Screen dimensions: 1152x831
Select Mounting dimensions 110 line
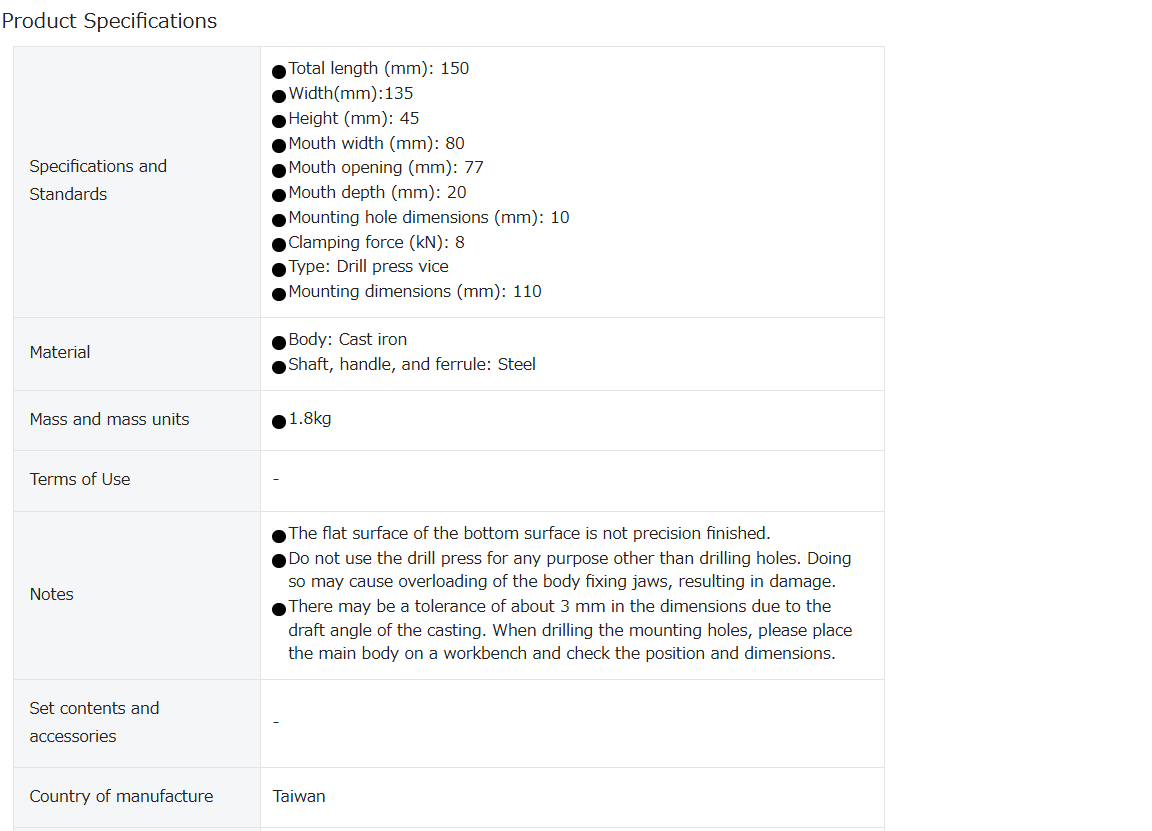(414, 292)
